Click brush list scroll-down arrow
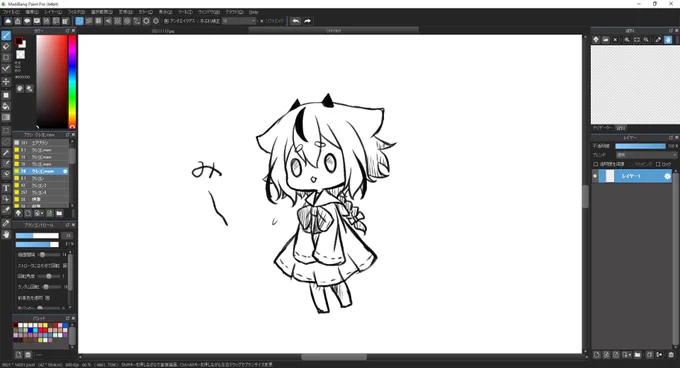The image size is (680, 368). pos(72,205)
